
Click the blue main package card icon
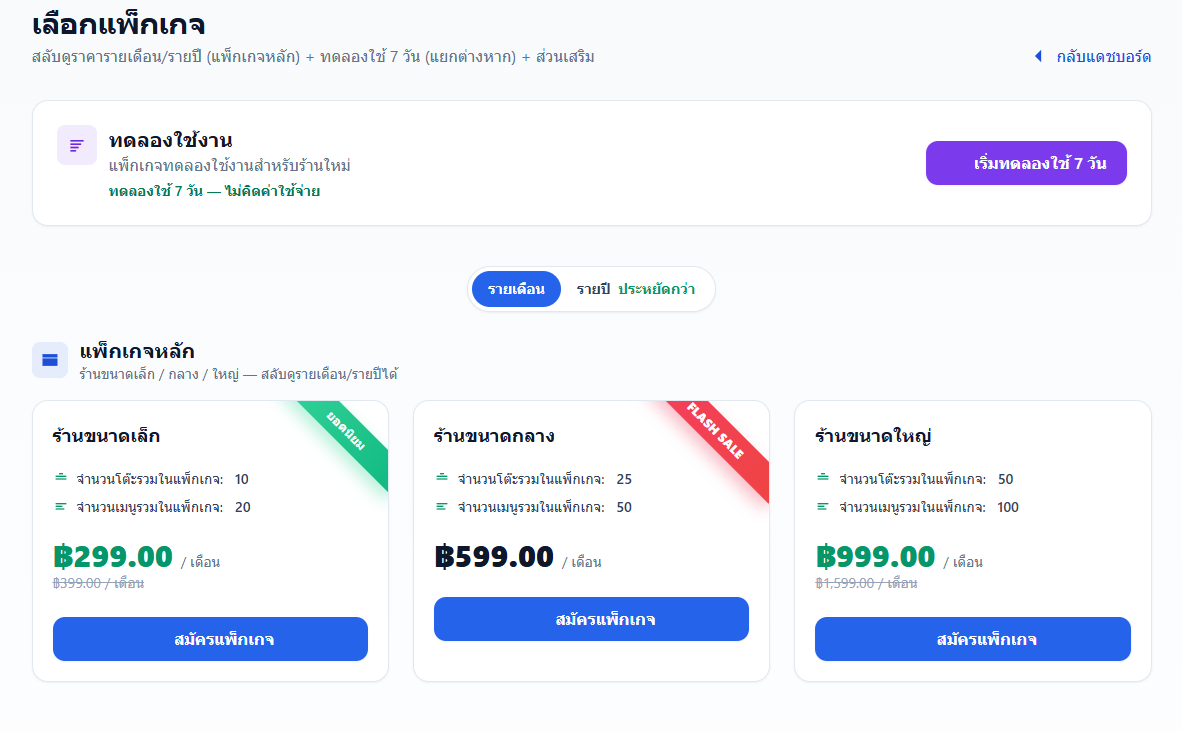50,360
